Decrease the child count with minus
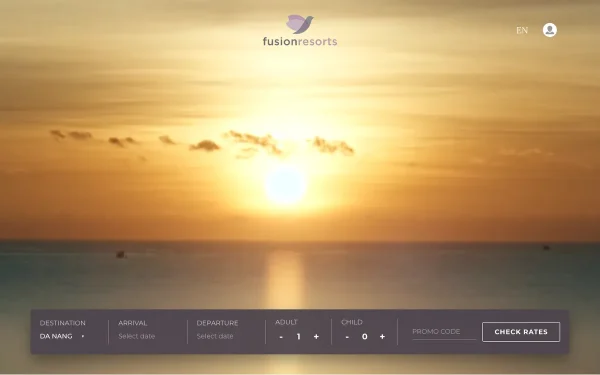This screenshot has width=600, height=375. click(x=347, y=337)
